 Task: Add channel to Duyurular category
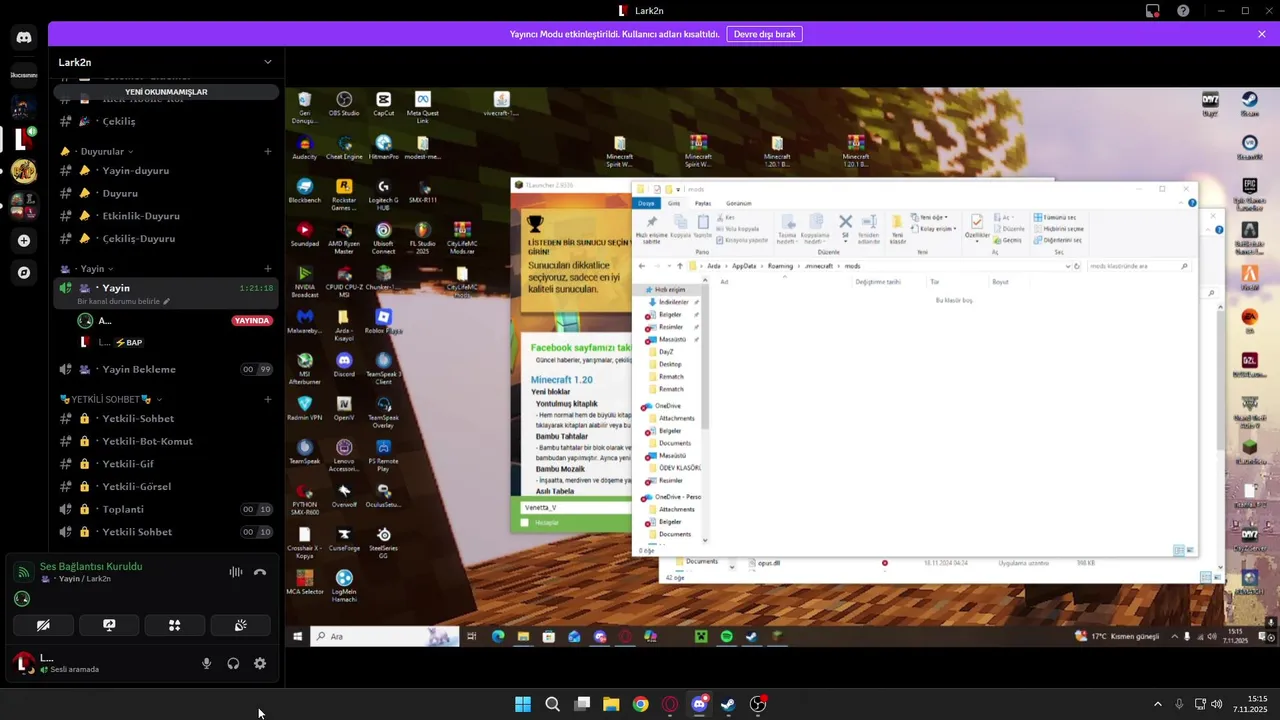pos(267,151)
